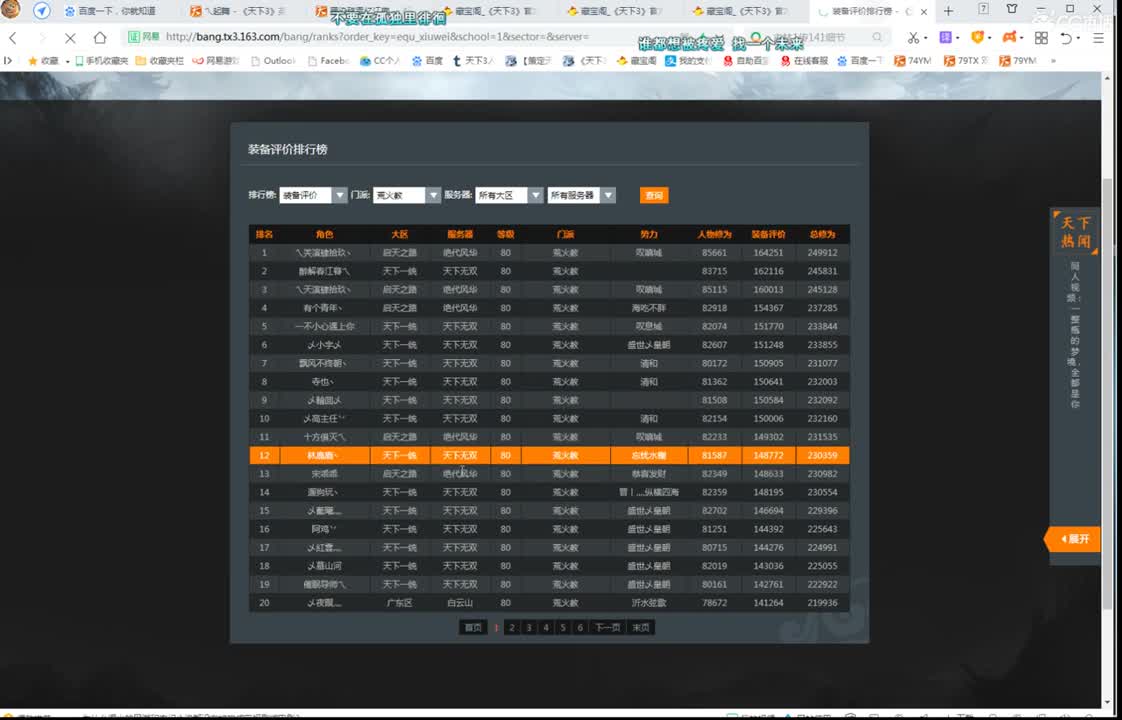Select the highlighted rank 12 row
Image resolution: width=1122 pixels, height=720 pixels.
point(549,455)
